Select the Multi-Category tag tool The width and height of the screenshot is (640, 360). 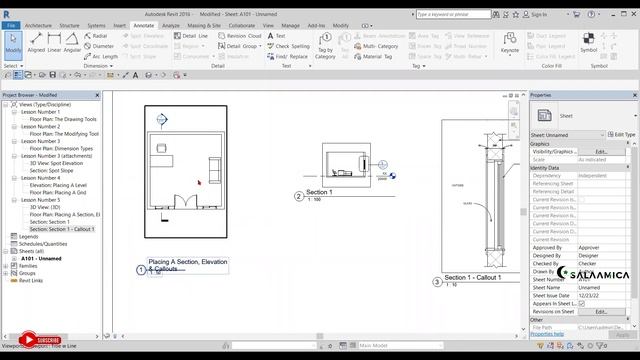point(376,46)
